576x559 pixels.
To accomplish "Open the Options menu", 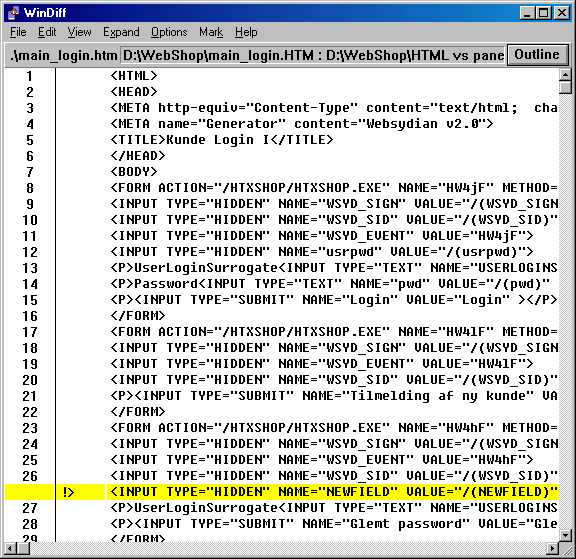I will [x=169, y=32].
